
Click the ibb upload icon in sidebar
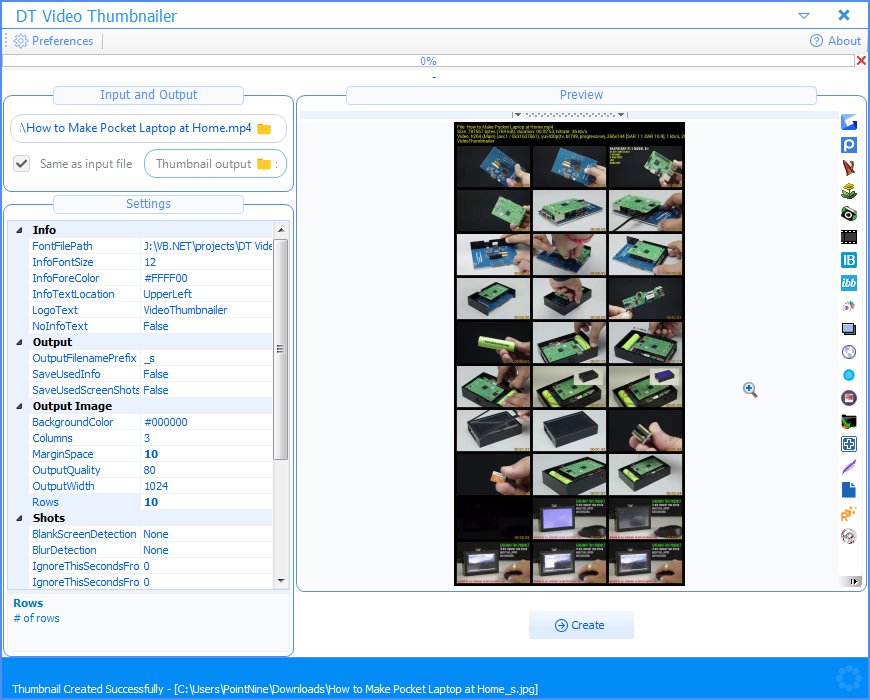(x=849, y=283)
